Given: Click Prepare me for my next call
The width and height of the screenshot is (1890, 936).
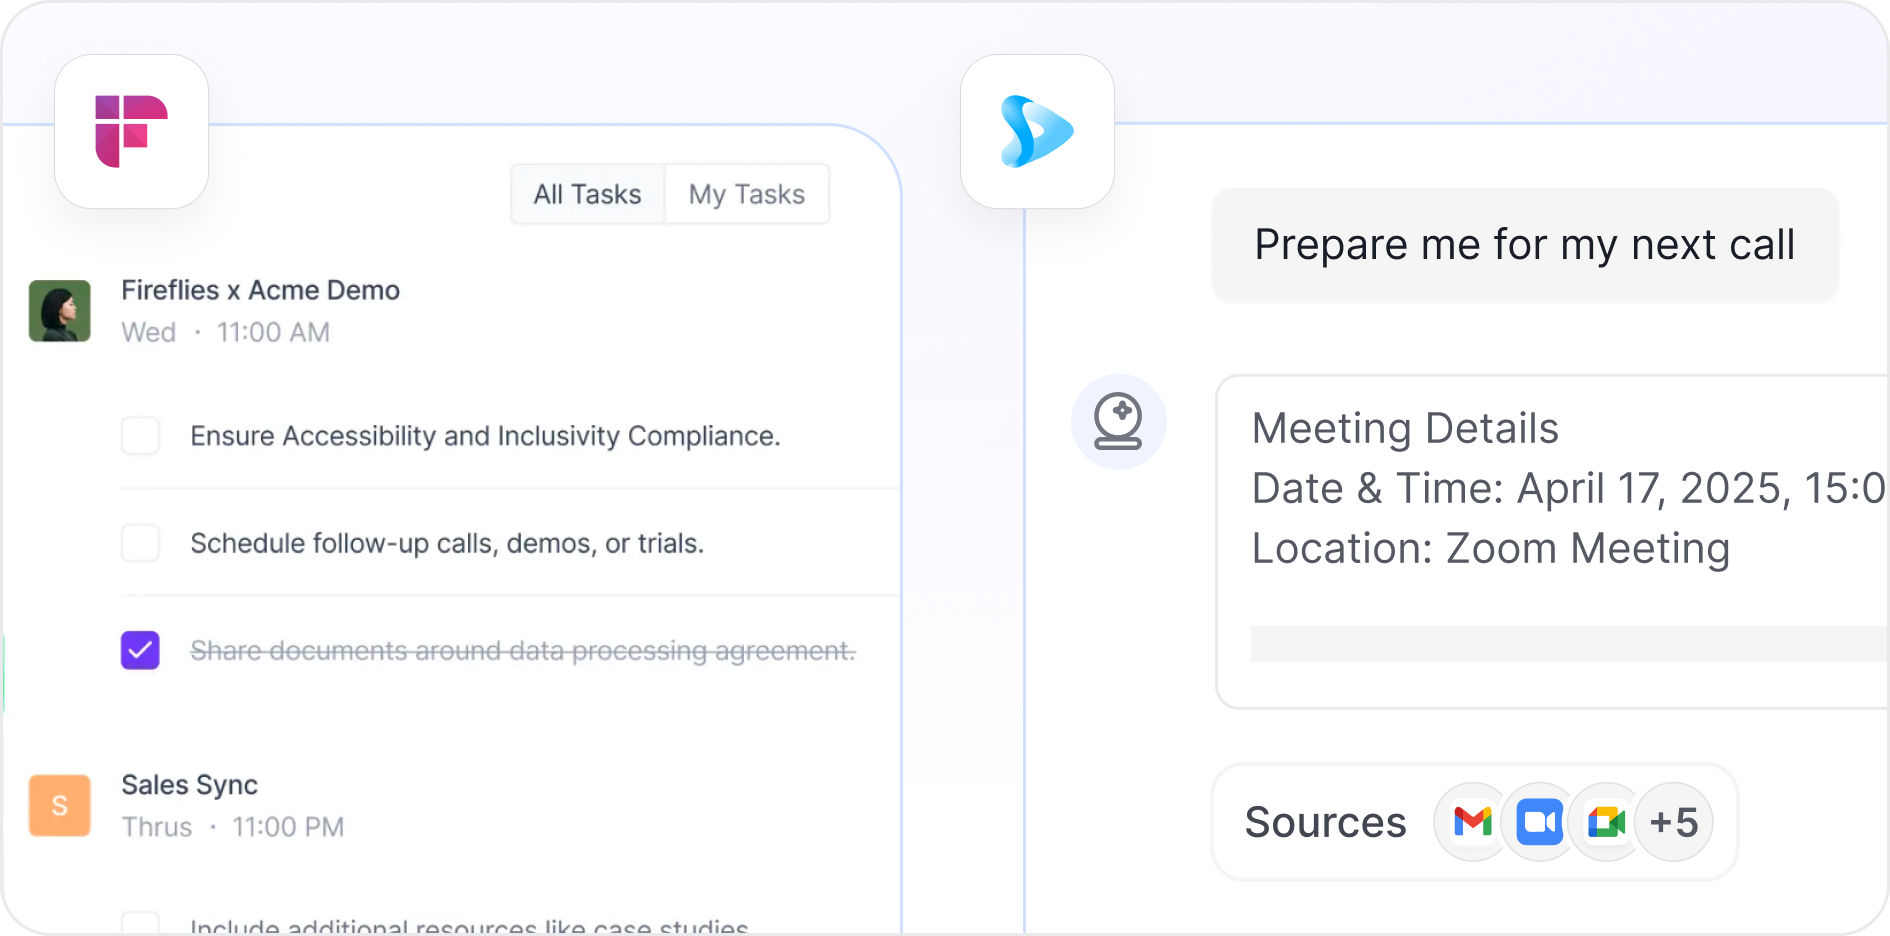Looking at the screenshot, I should point(1525,245).
